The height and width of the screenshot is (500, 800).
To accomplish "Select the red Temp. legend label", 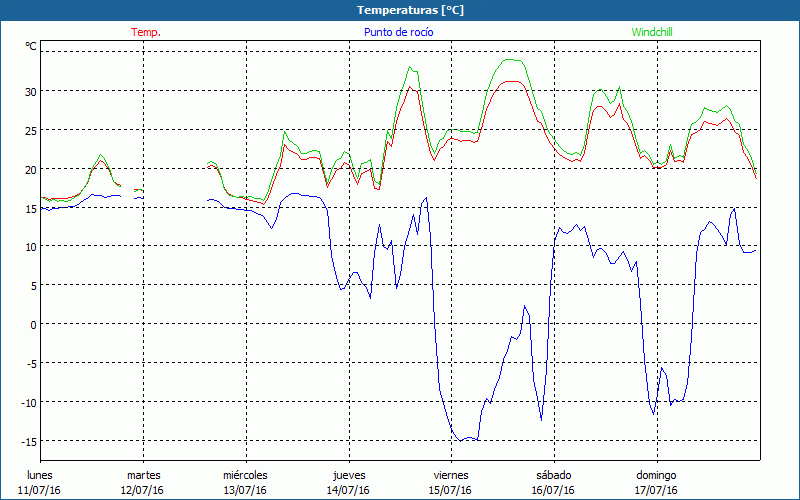I will pyautogui.click(x=146, y=32).
